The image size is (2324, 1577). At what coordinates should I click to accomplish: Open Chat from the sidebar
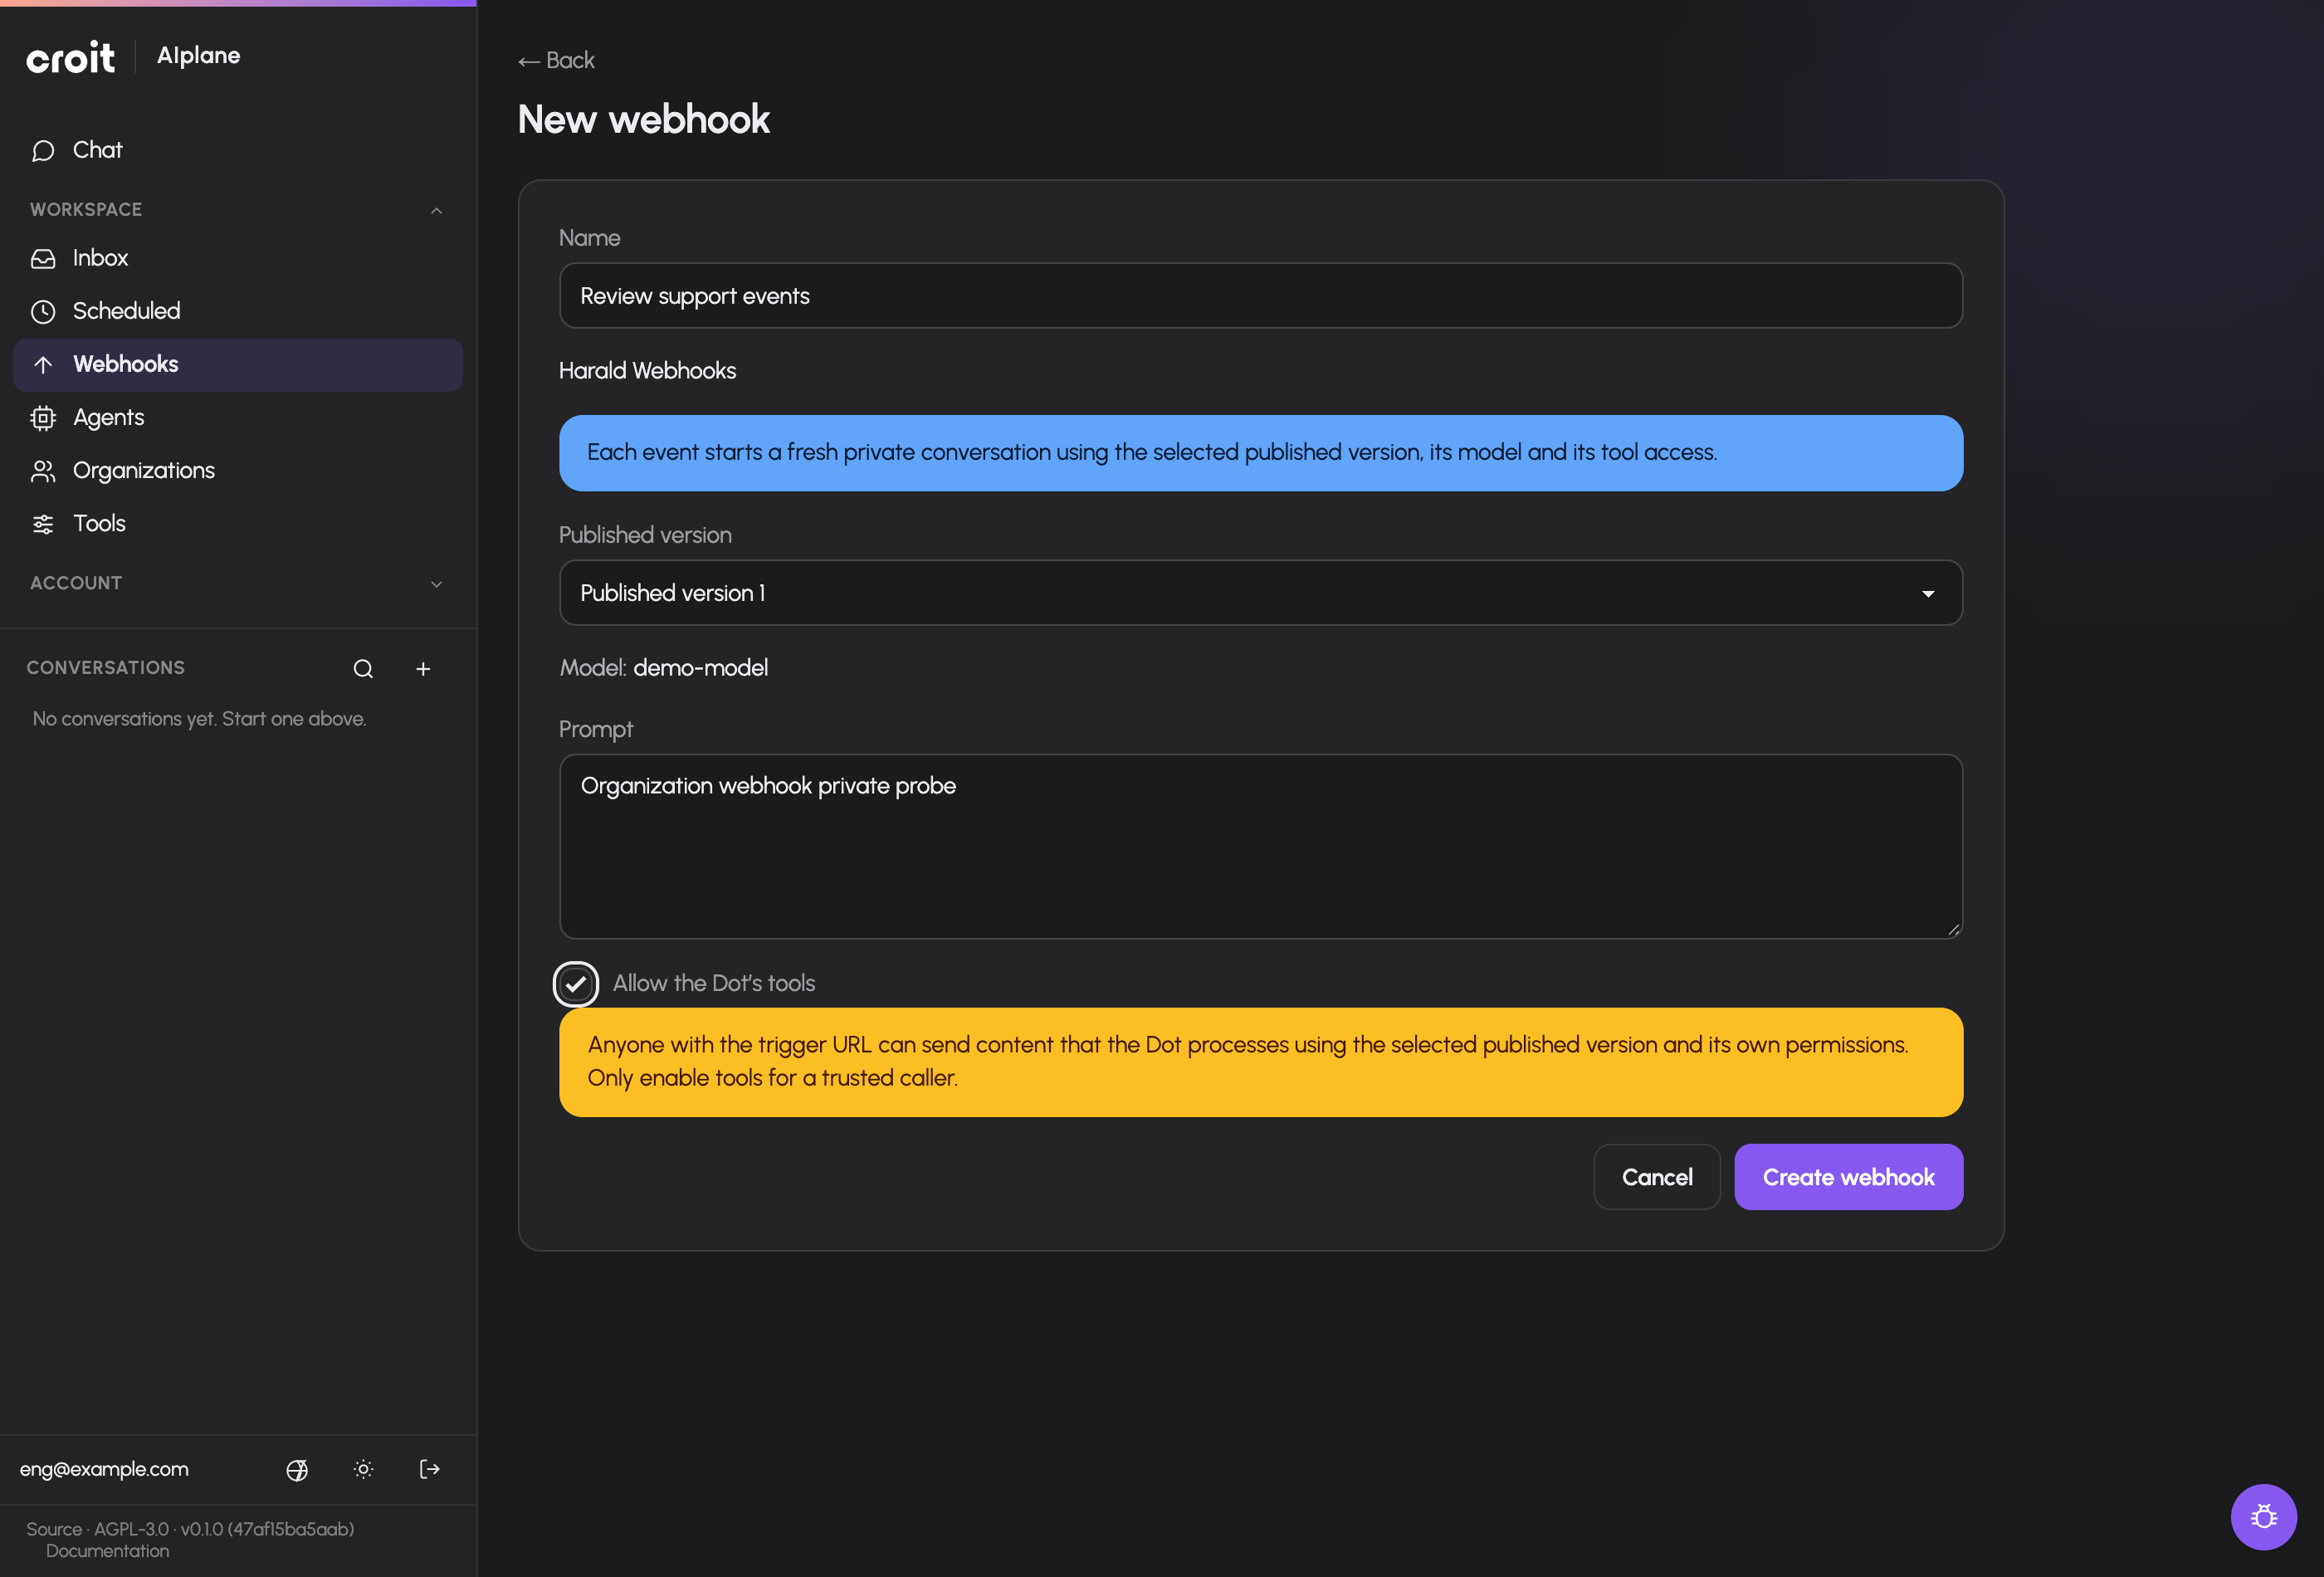[238, 150]
